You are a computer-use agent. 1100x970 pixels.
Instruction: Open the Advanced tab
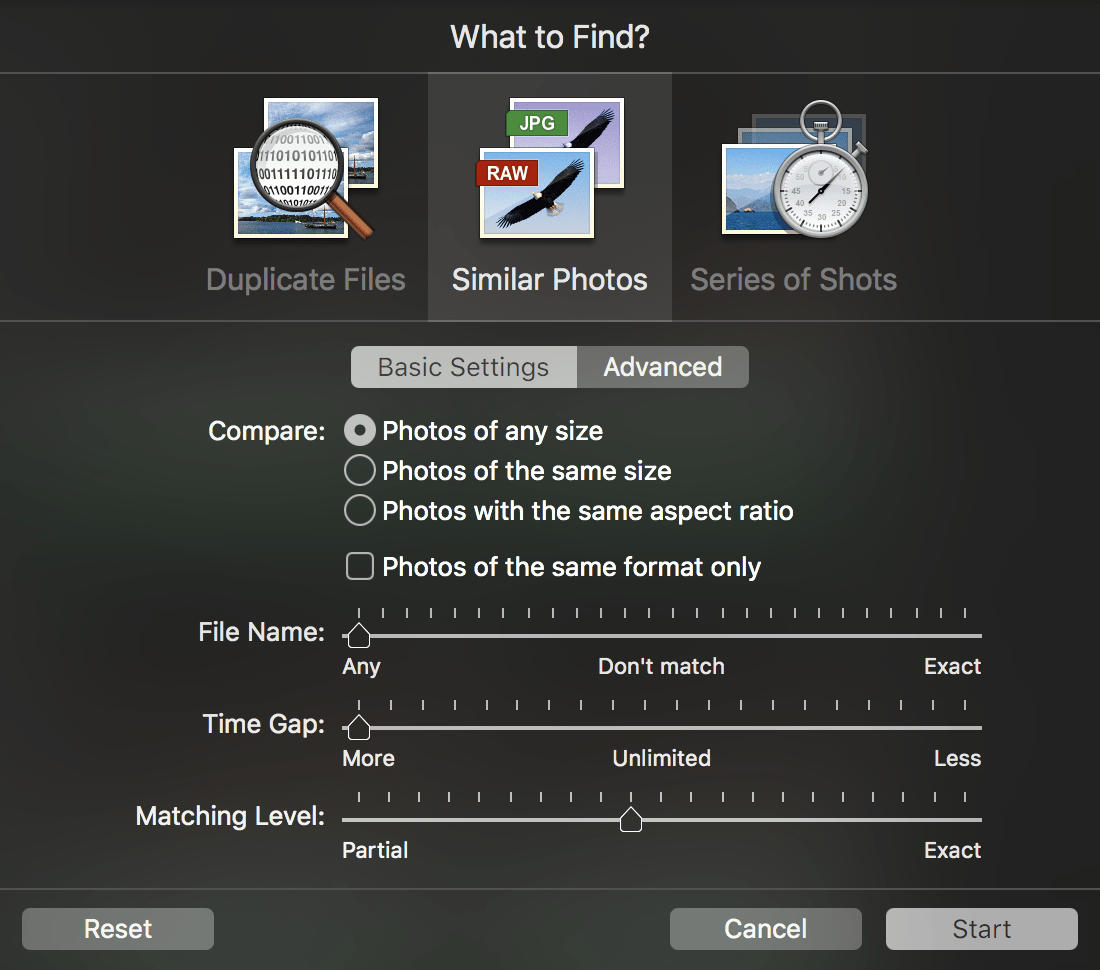(662, 367)
